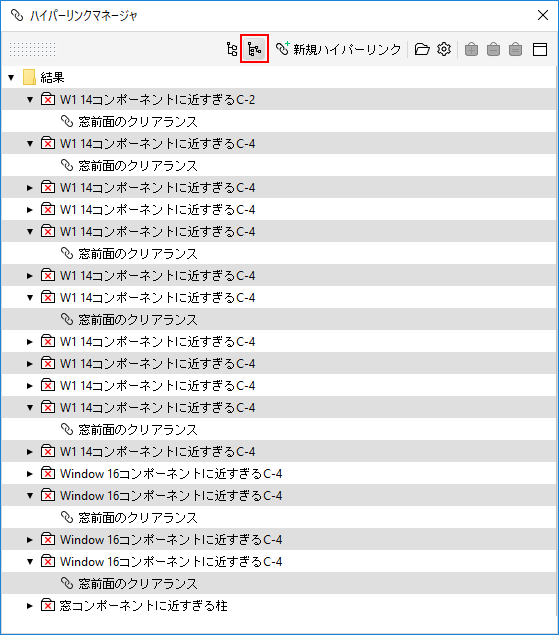This screenshot has width=559, height=635.
Task: Click the remove-from-basket minus icon
Action: click(493, 49)
